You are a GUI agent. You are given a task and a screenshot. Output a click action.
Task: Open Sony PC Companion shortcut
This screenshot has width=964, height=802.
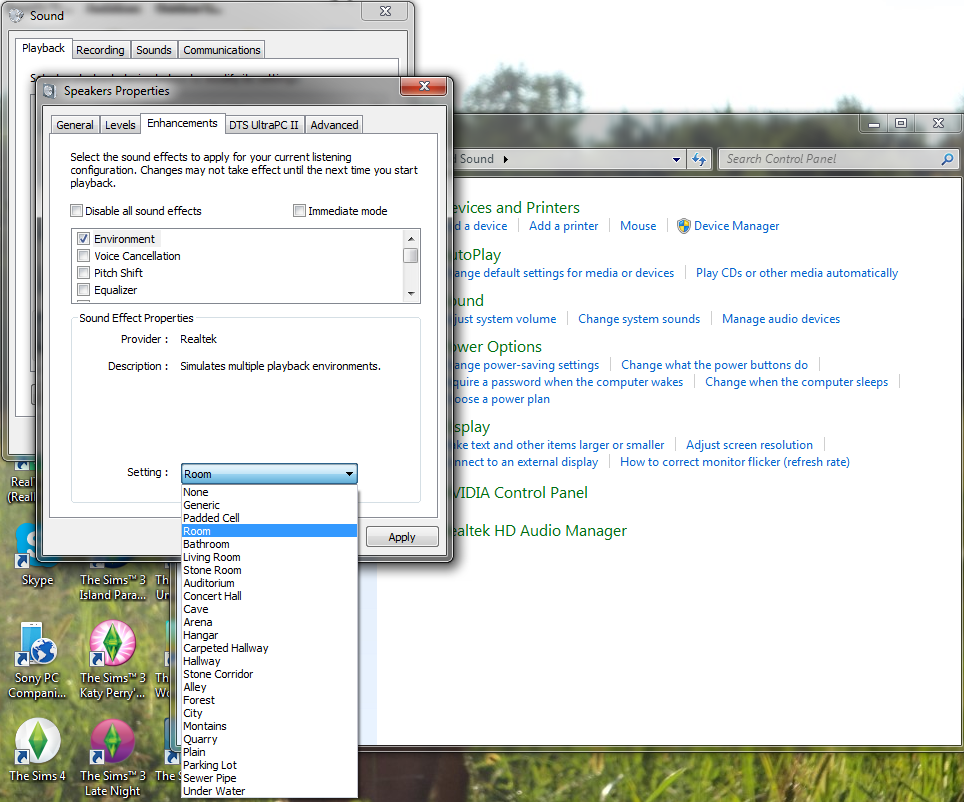point(37,646)
